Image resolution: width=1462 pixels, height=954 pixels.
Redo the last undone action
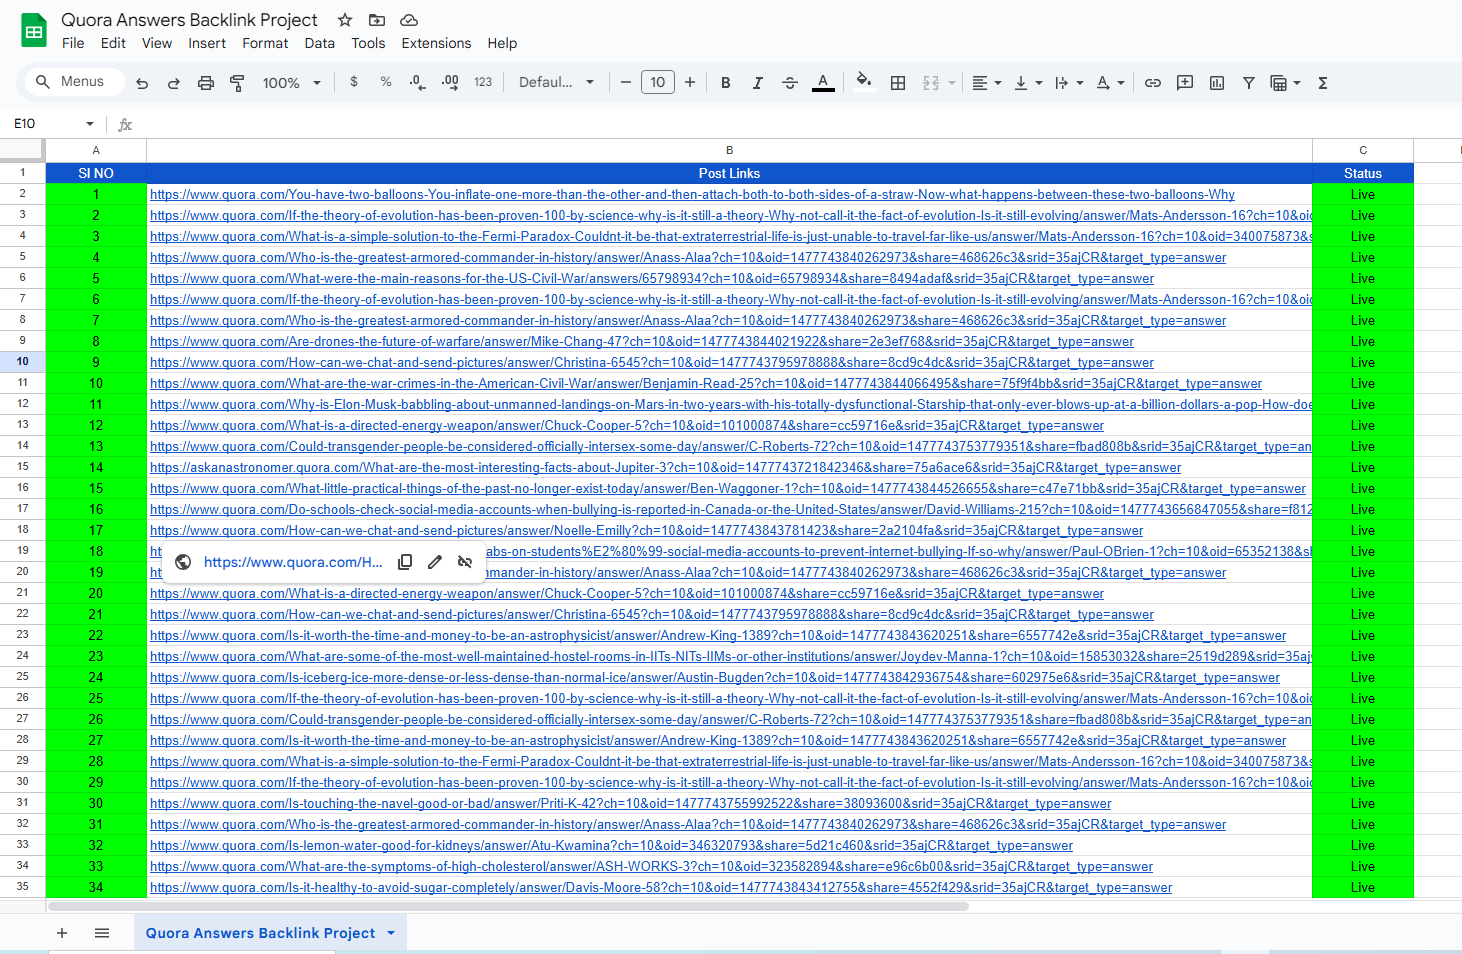tap(174, 83)
